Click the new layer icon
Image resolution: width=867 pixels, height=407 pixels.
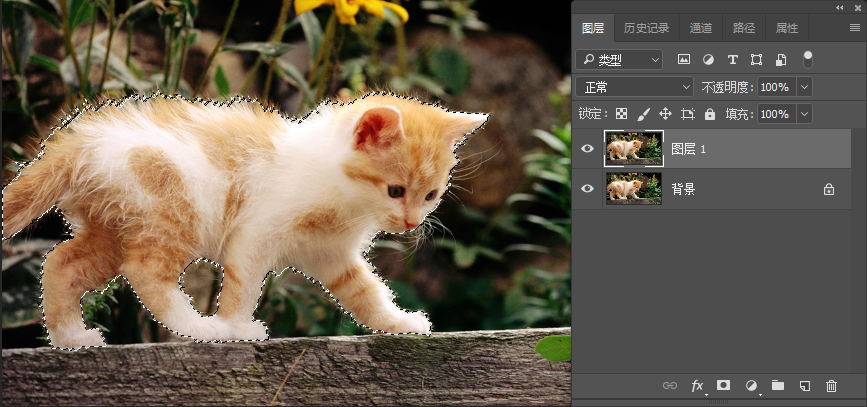tap(804, 386)
